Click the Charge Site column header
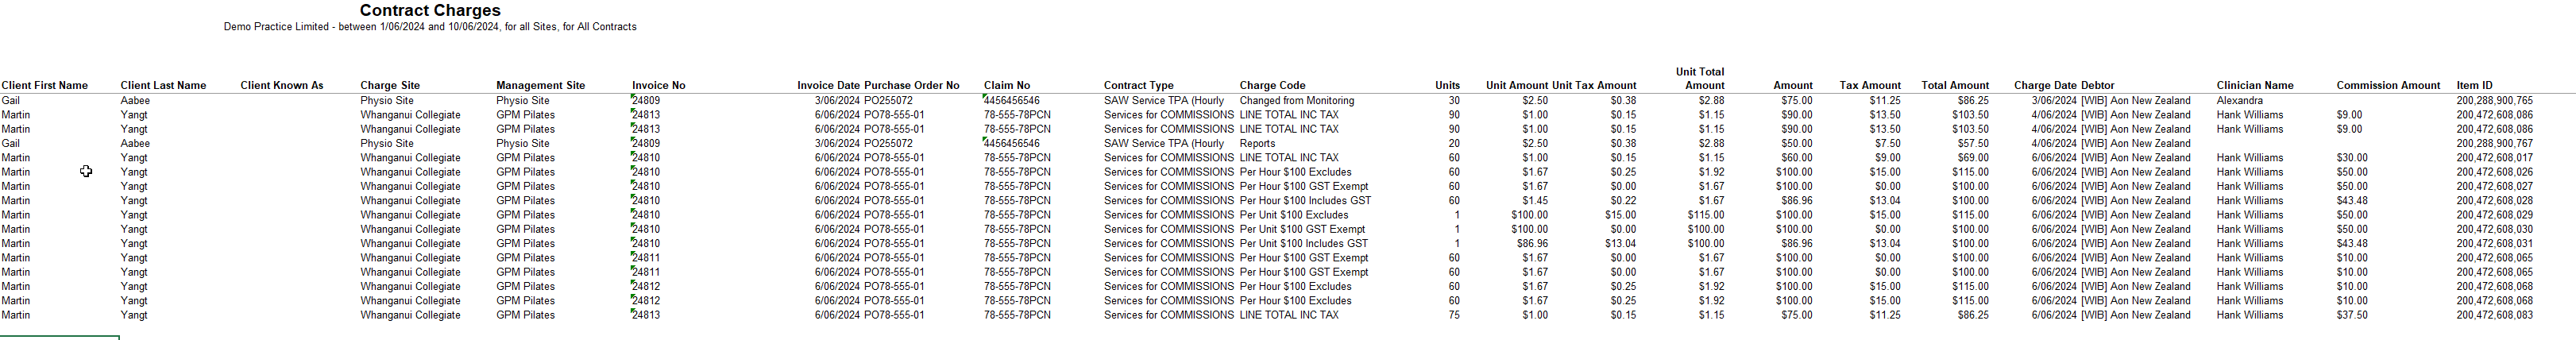 point(390,85)
